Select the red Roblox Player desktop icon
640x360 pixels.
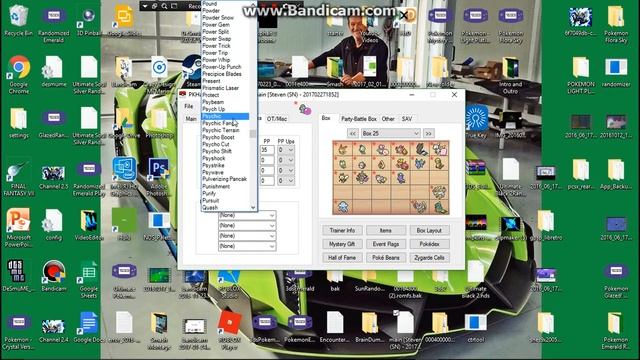229,329
